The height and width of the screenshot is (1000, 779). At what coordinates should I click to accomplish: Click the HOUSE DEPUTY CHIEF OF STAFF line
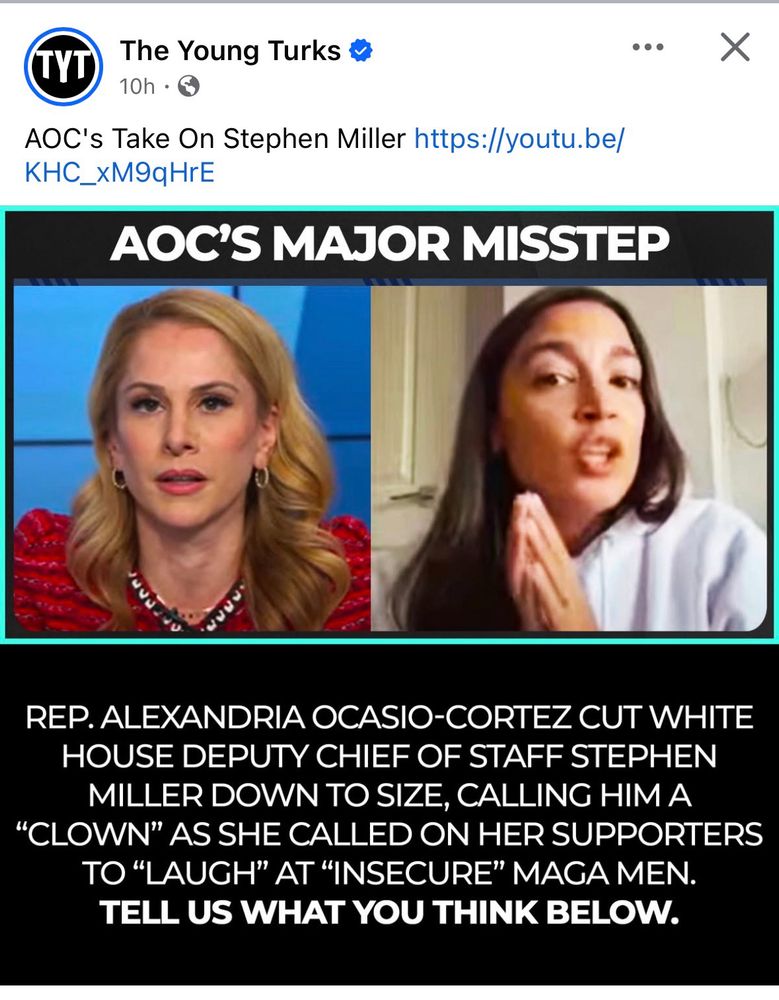tap(389, 756)
